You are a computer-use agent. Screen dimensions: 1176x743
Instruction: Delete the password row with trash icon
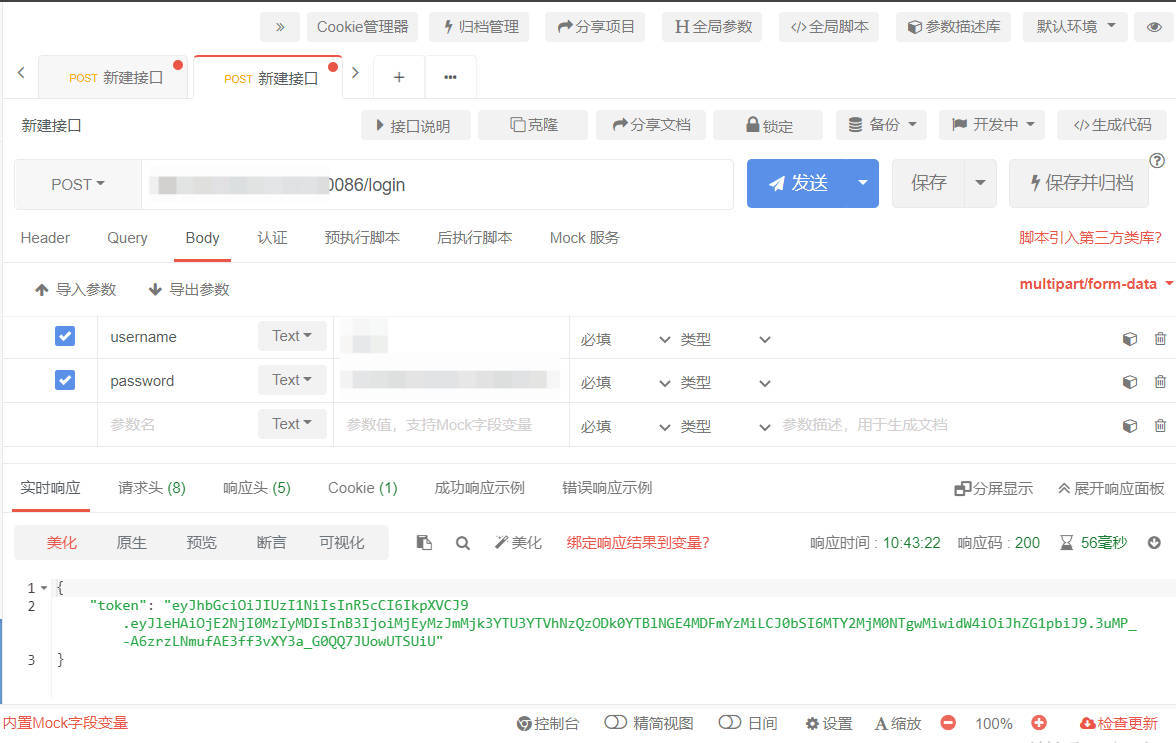coord(1160,382)
